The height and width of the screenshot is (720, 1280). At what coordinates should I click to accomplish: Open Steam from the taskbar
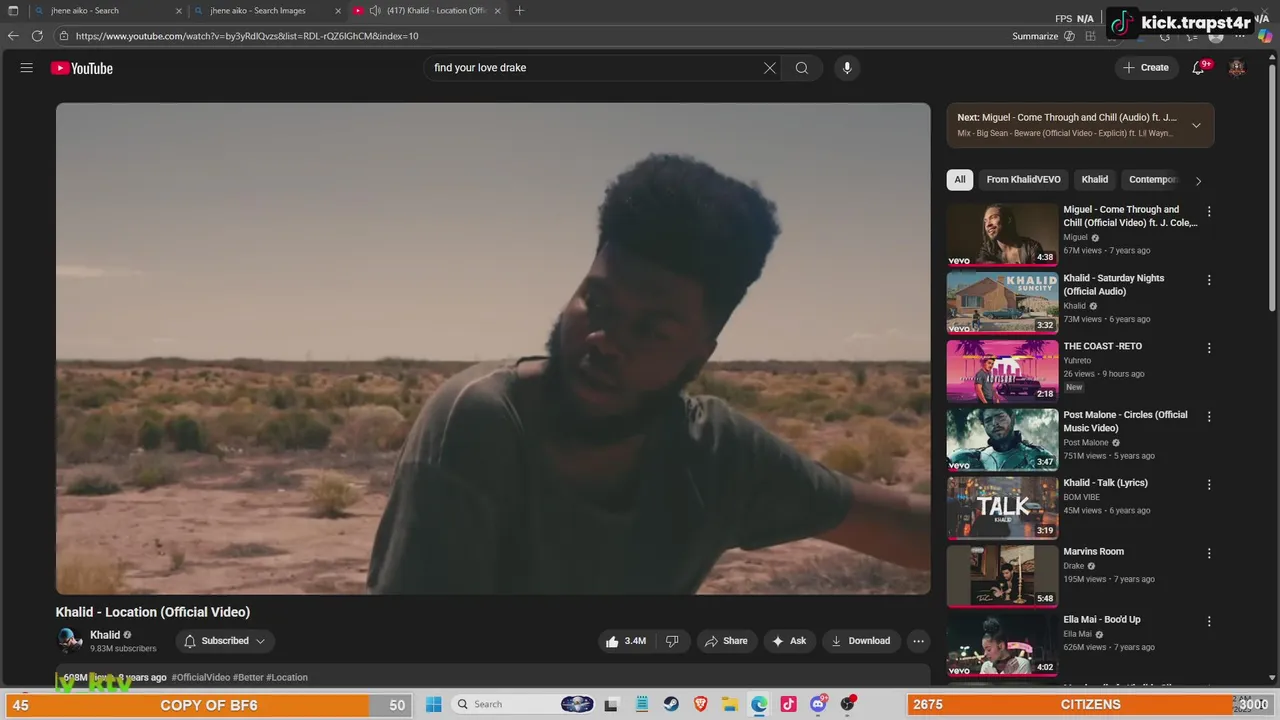(671, 704)
